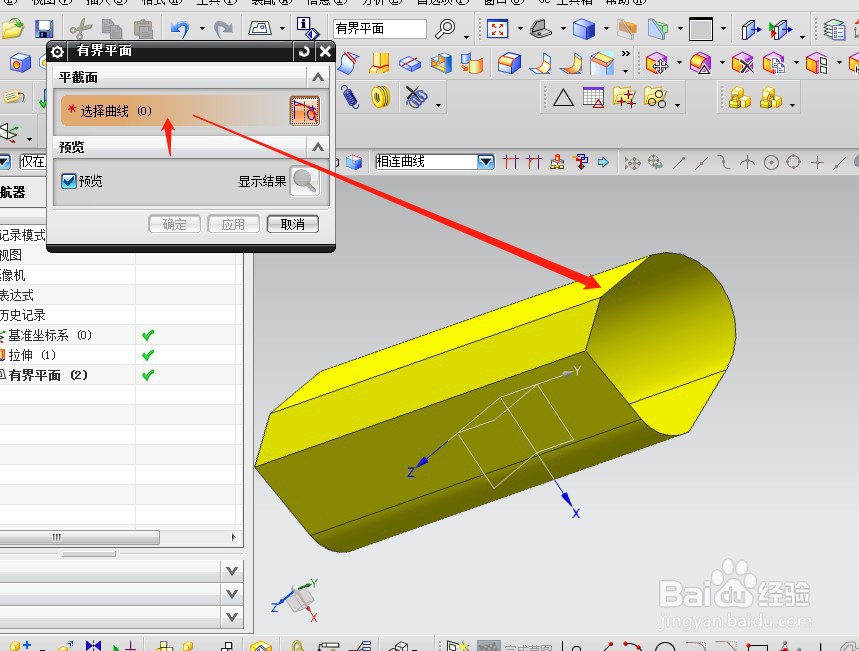859x651 pixels.
Task: Click the follow fillet red lines icon
Action: pyautogui.click(x=534, y=162)
